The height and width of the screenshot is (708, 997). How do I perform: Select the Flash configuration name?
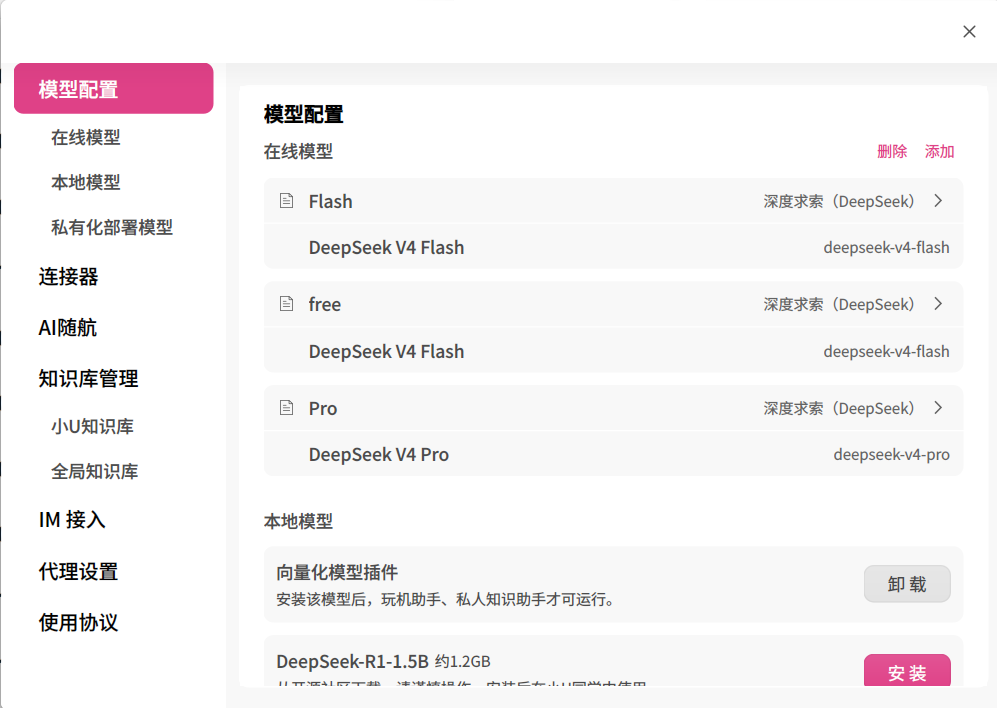click(331, 202)
